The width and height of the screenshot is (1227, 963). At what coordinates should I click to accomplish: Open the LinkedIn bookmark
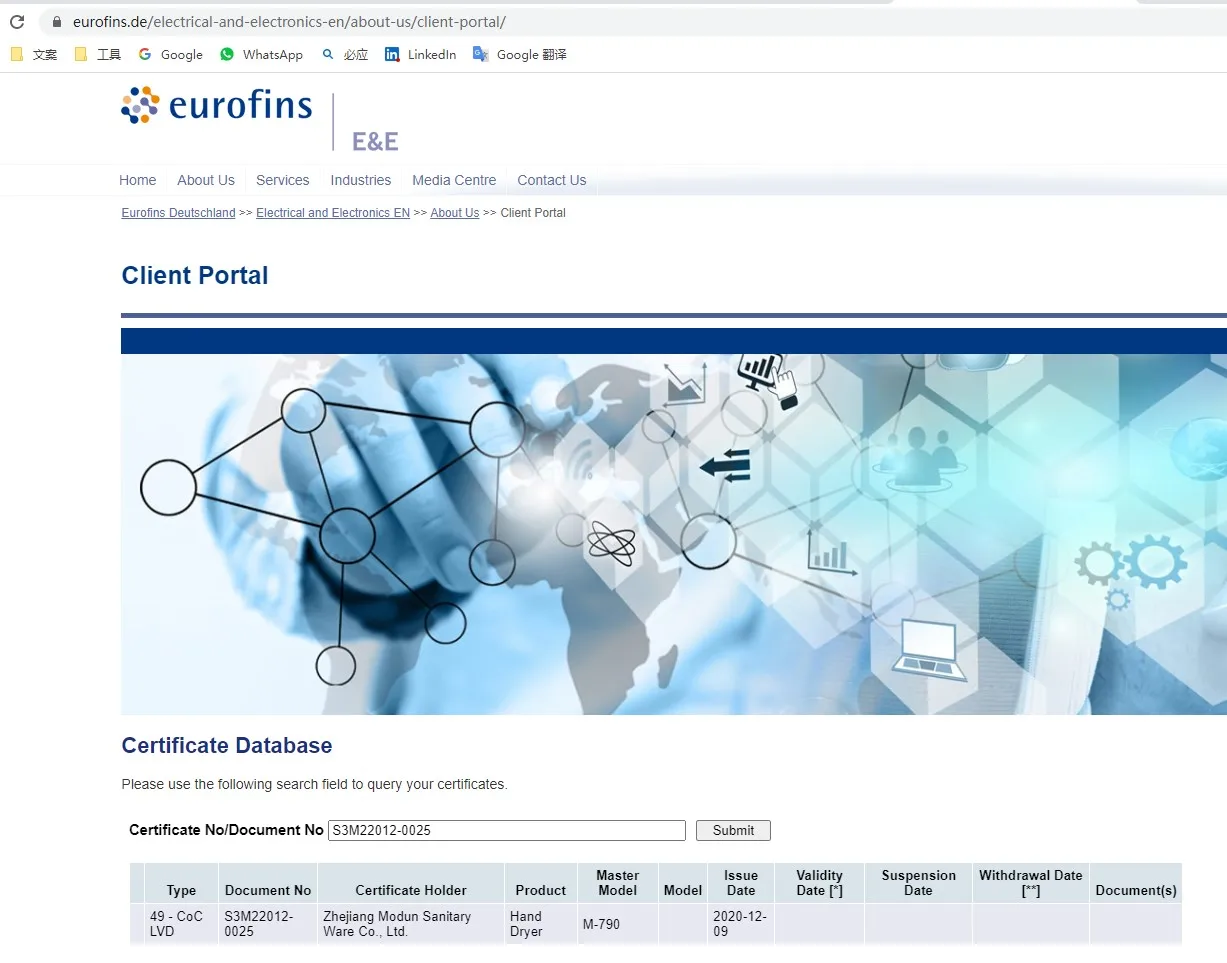pyautogui.click(x=421, y=55)
